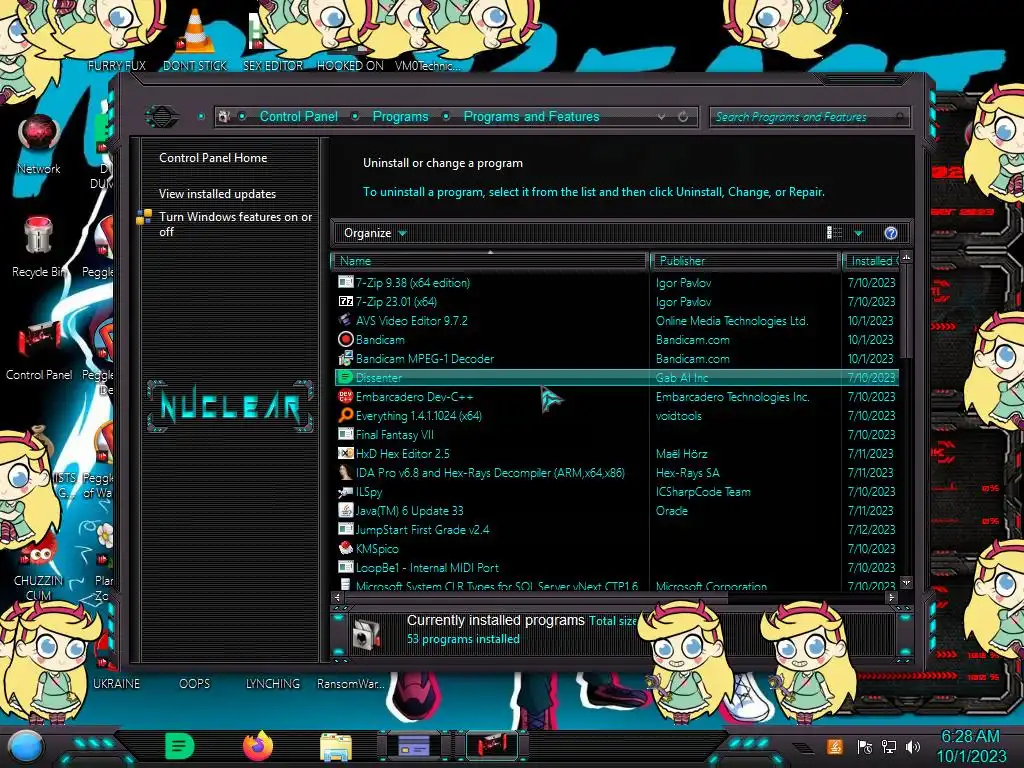Click the change view icon in toolbar
Viewport: 1024px width, 768px height.
click(x=834, y=233)
